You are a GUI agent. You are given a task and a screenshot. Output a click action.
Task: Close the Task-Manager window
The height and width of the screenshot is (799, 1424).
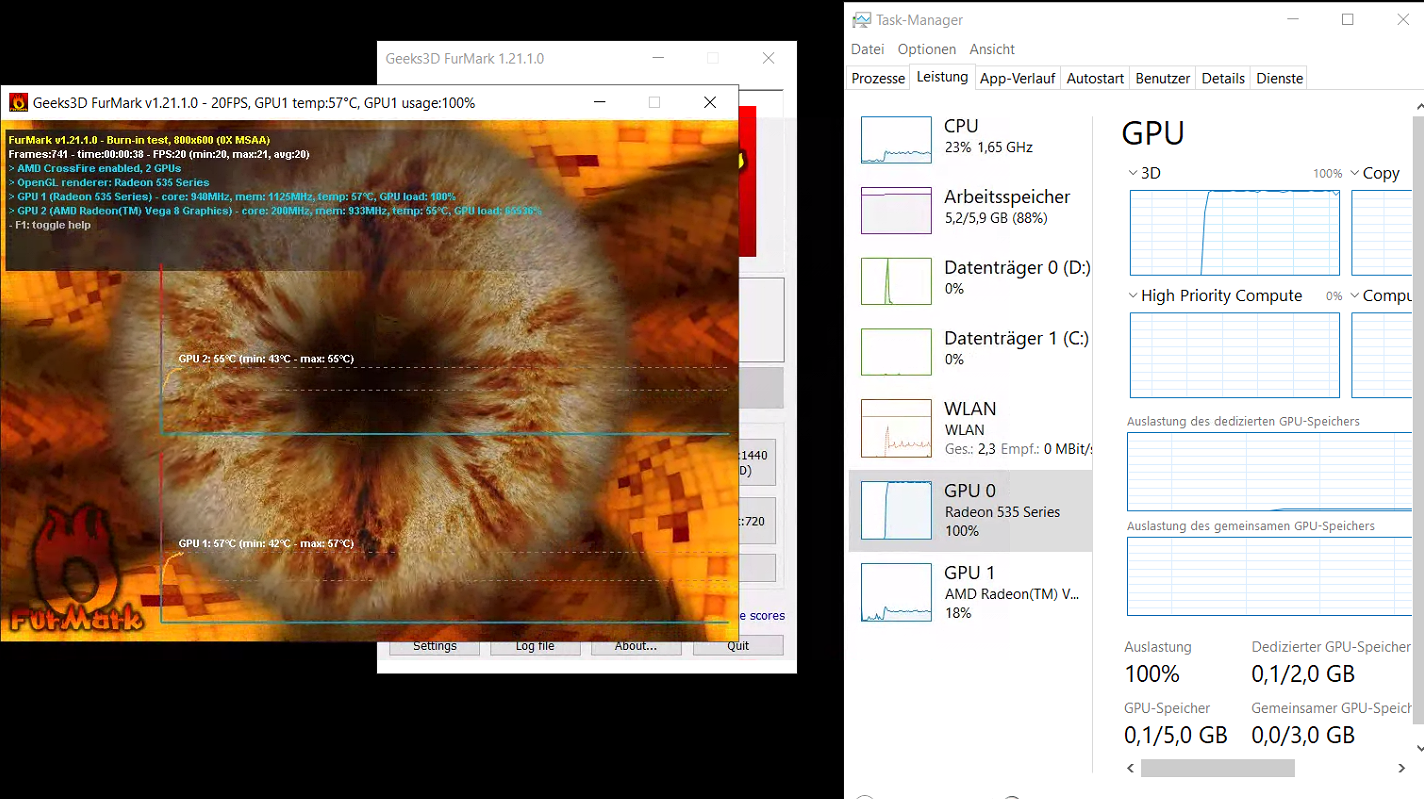click(1402, 20)
